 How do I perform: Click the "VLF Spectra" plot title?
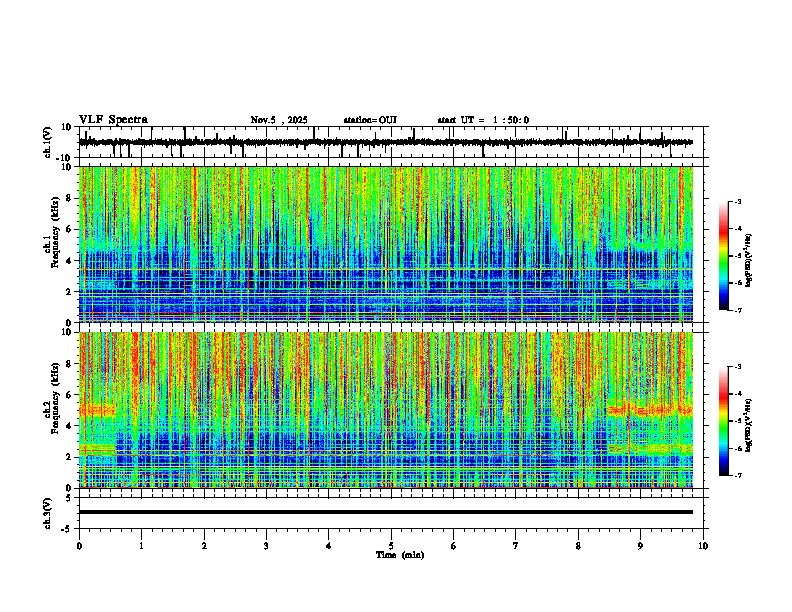tap(113, 120)
